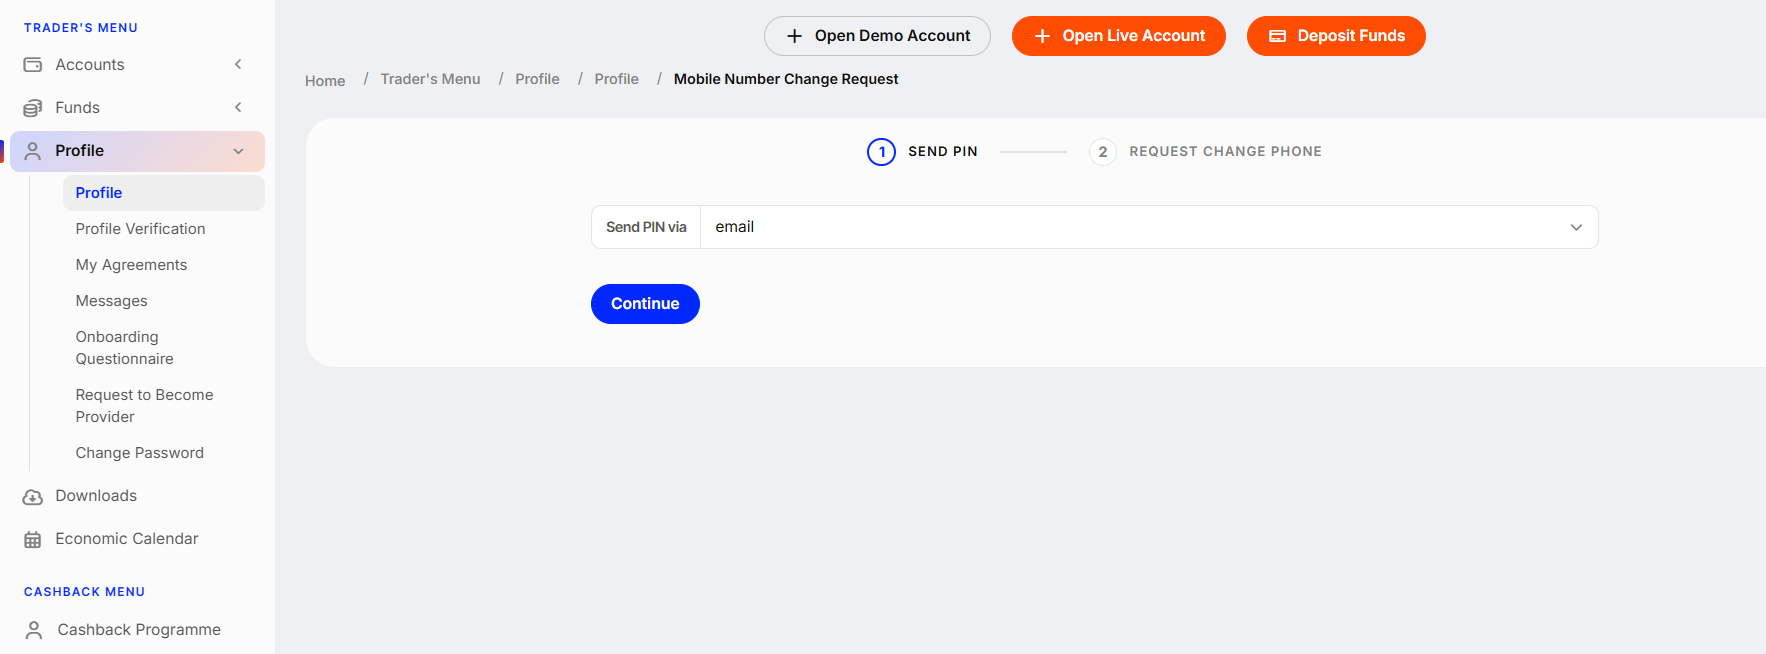The width and height of the screenshot is (1766, 654).
Task: Open Downloads page
Action: [96, 496]
